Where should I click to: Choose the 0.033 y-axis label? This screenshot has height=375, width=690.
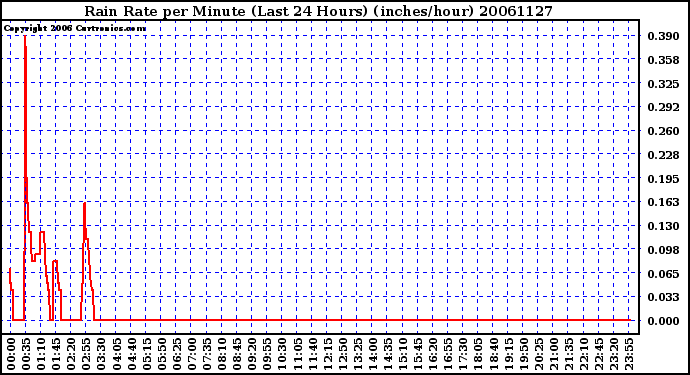663,297
